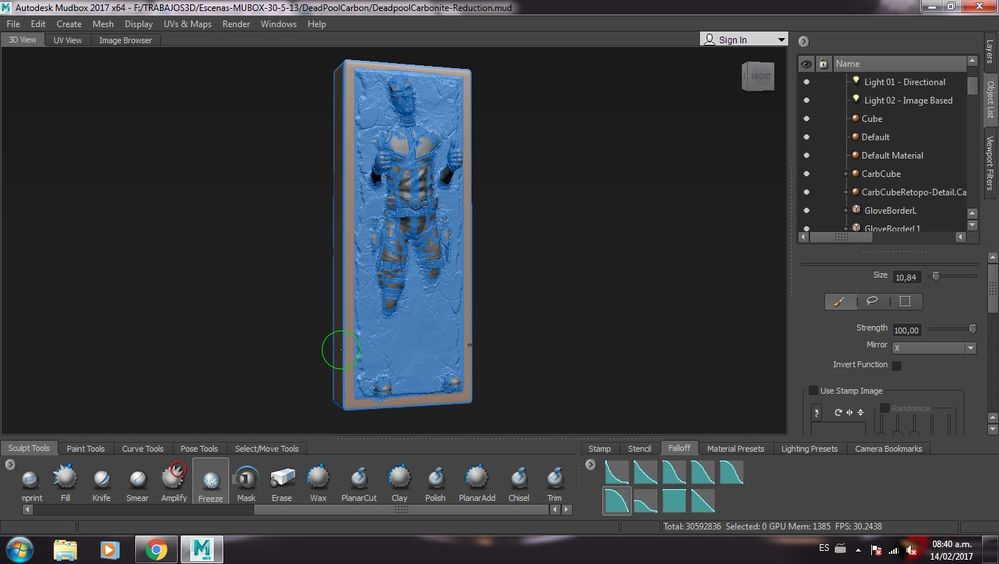Pick the Erase sculpt tool
Viewport: 999px width, 564px height.
282,484
